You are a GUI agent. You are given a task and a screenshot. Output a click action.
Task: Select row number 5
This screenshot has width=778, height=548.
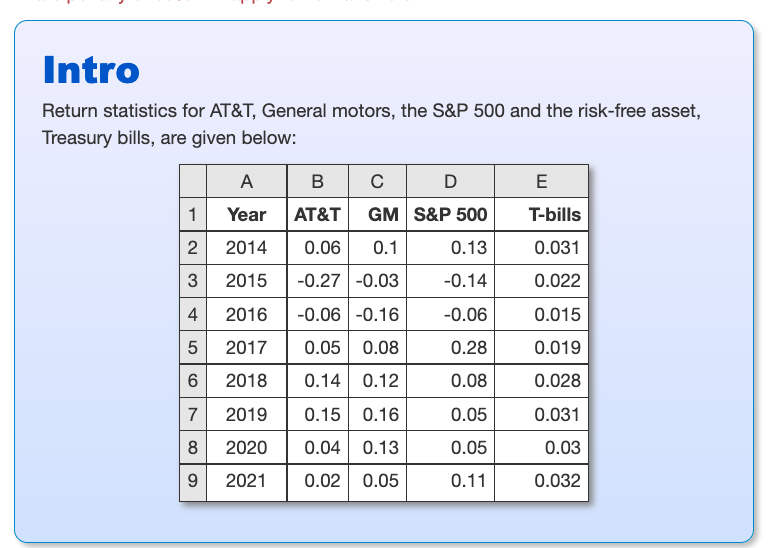[x=193, y=347]
